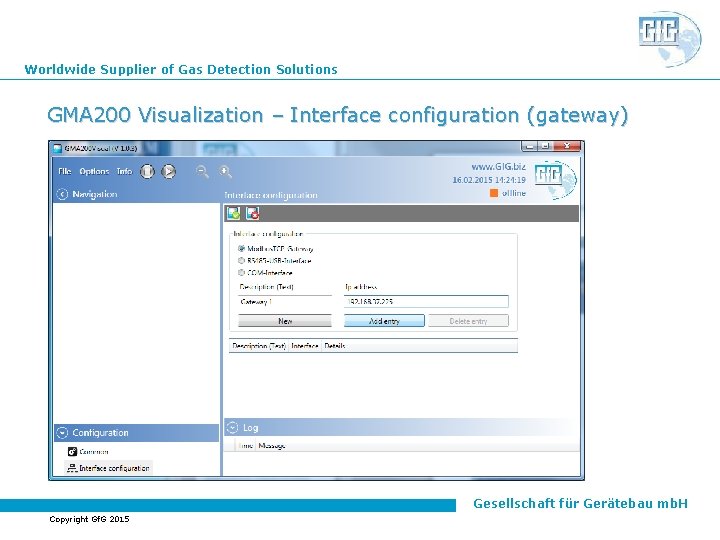Maximize the GMA200Visual window
The width and height of the screenshot is (720, 540).
(x=545, y=146)
